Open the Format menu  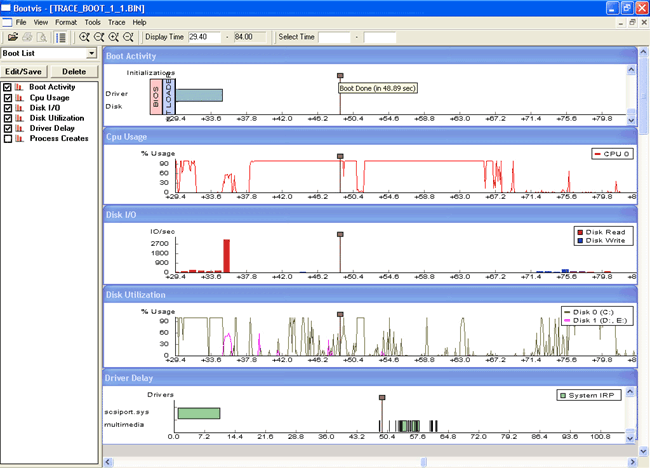[x=66, y=22]
